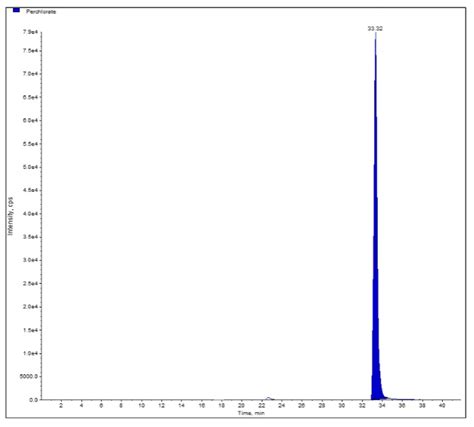Click the 2.5e4 y-axis tick label
Image resolution: width=474 pixels, height=427 pixels.
[30, 284]
